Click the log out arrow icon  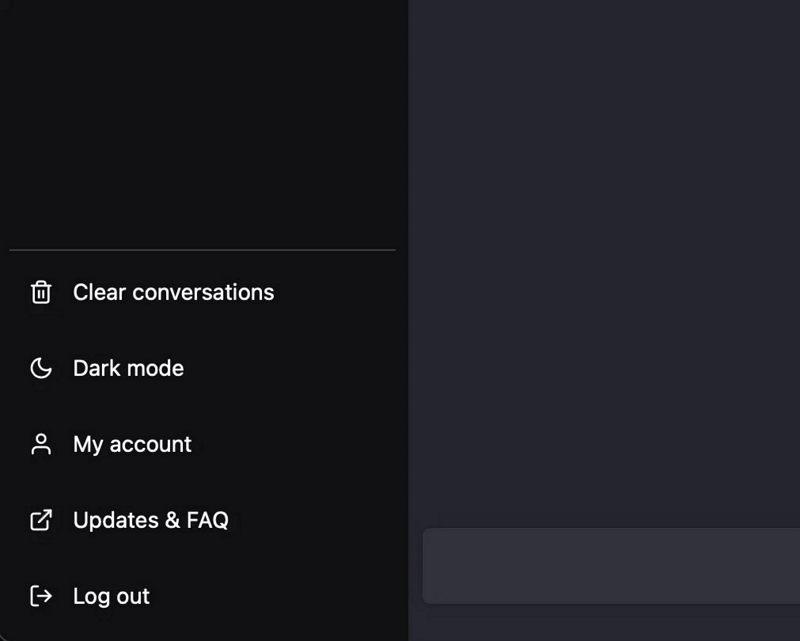(x=41, y=596)
